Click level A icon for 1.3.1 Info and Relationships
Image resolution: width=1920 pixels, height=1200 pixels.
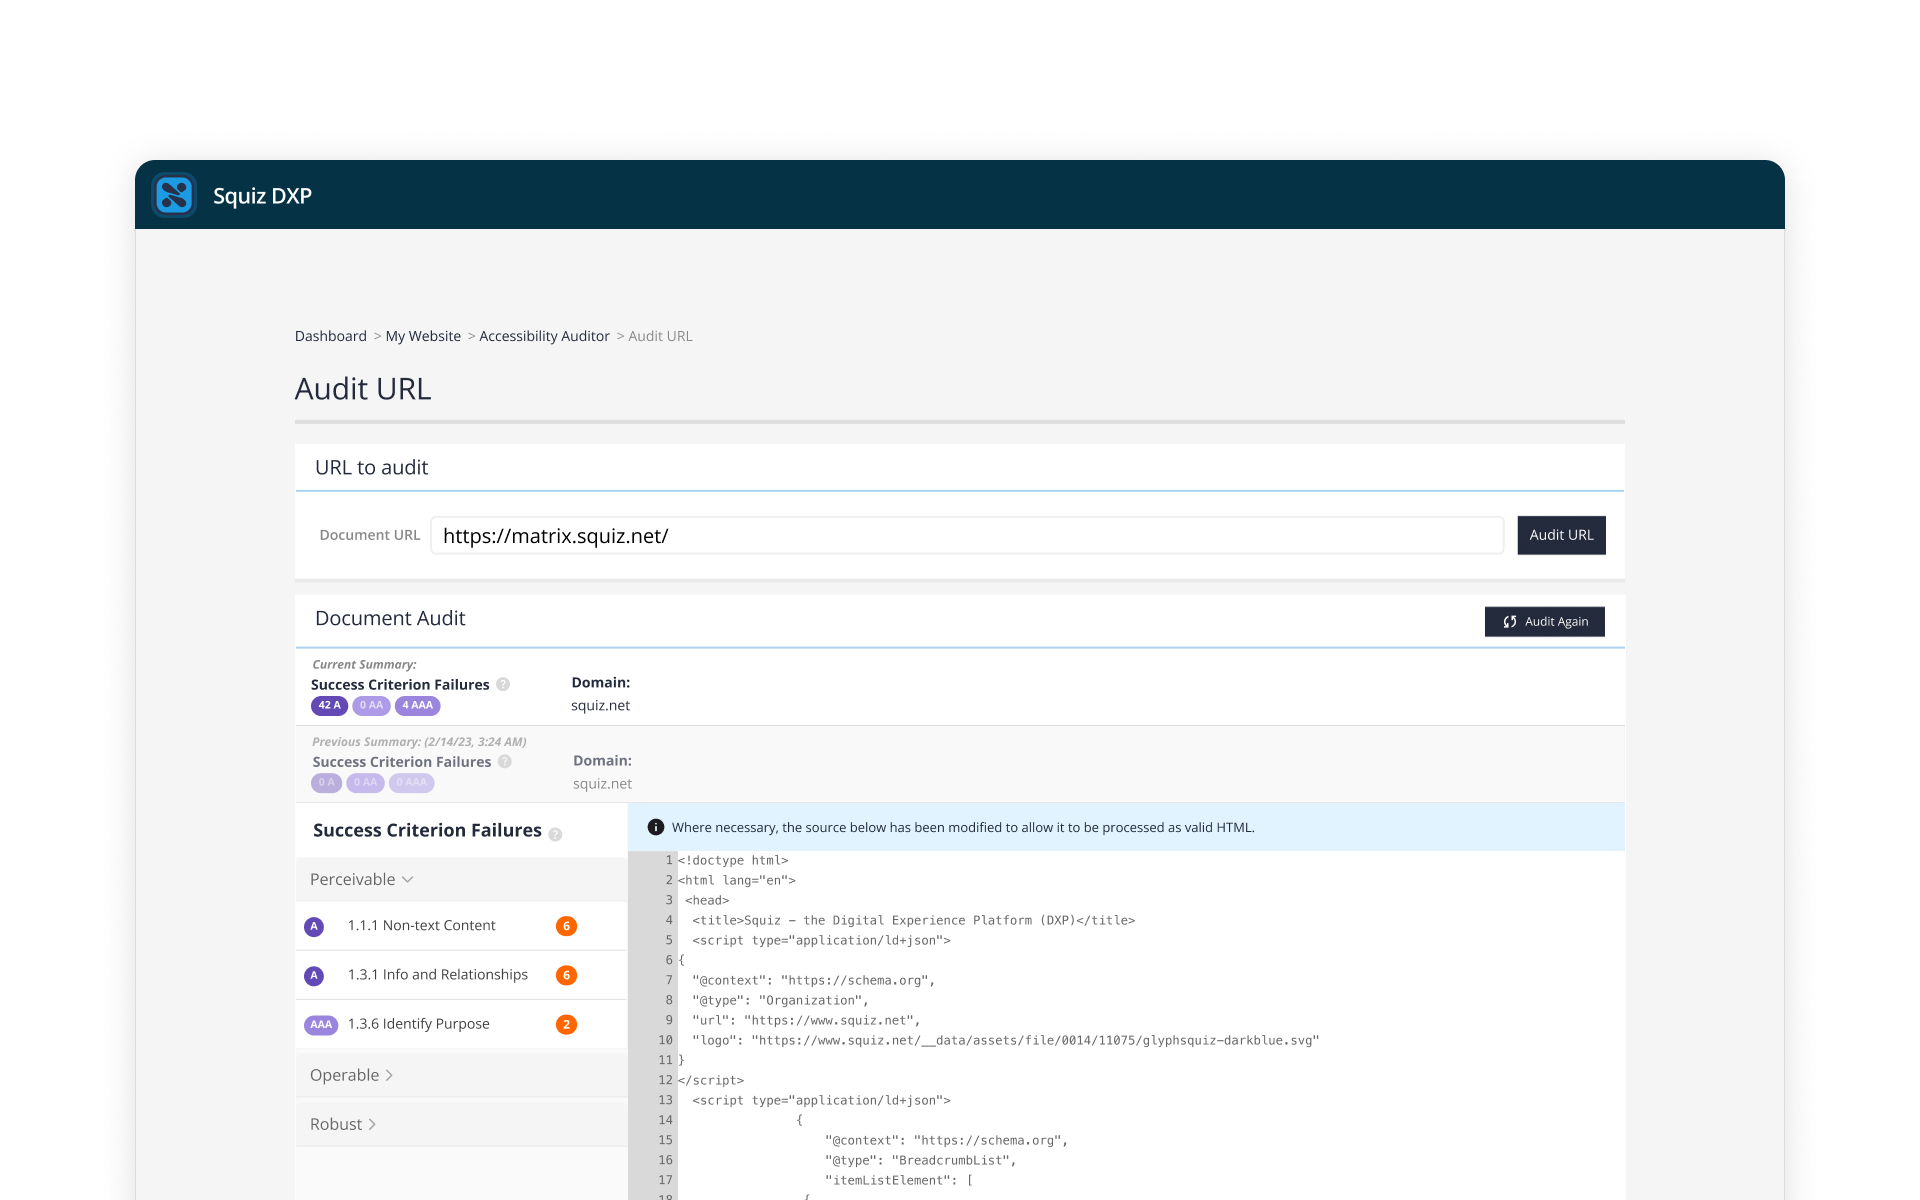tap(314, 976)
